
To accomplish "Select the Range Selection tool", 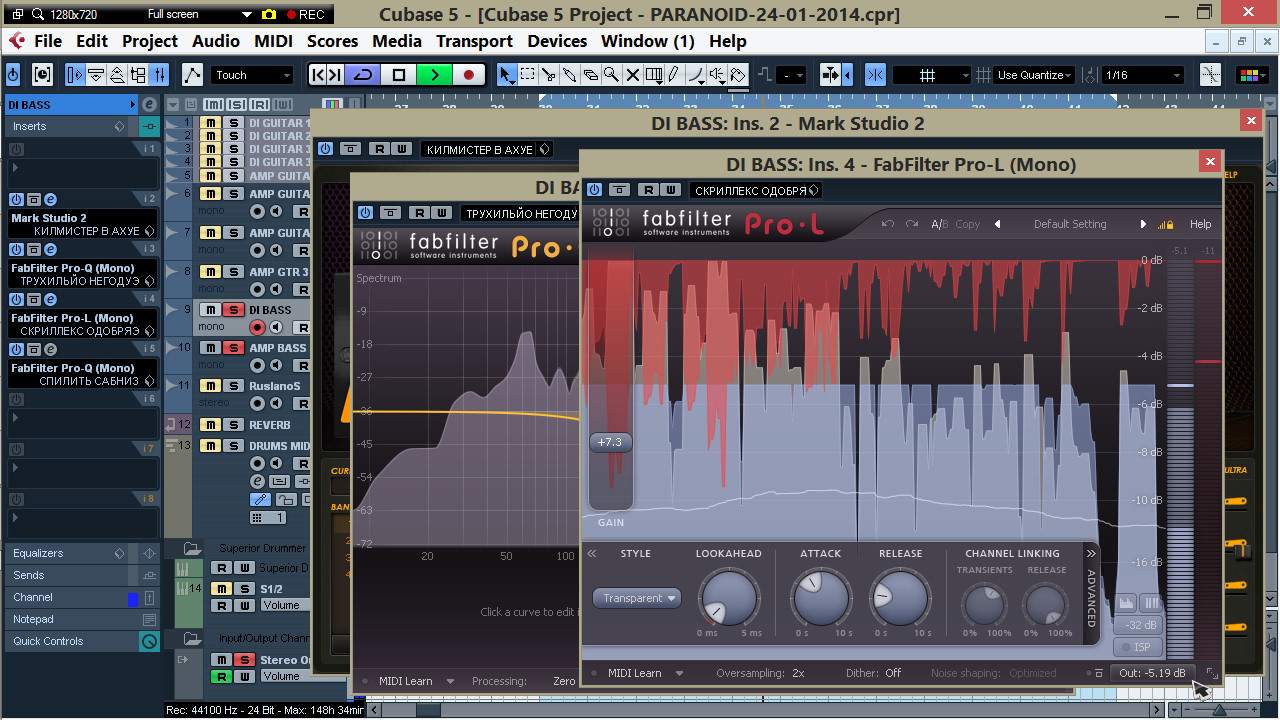I will click(x=528, y=75).
